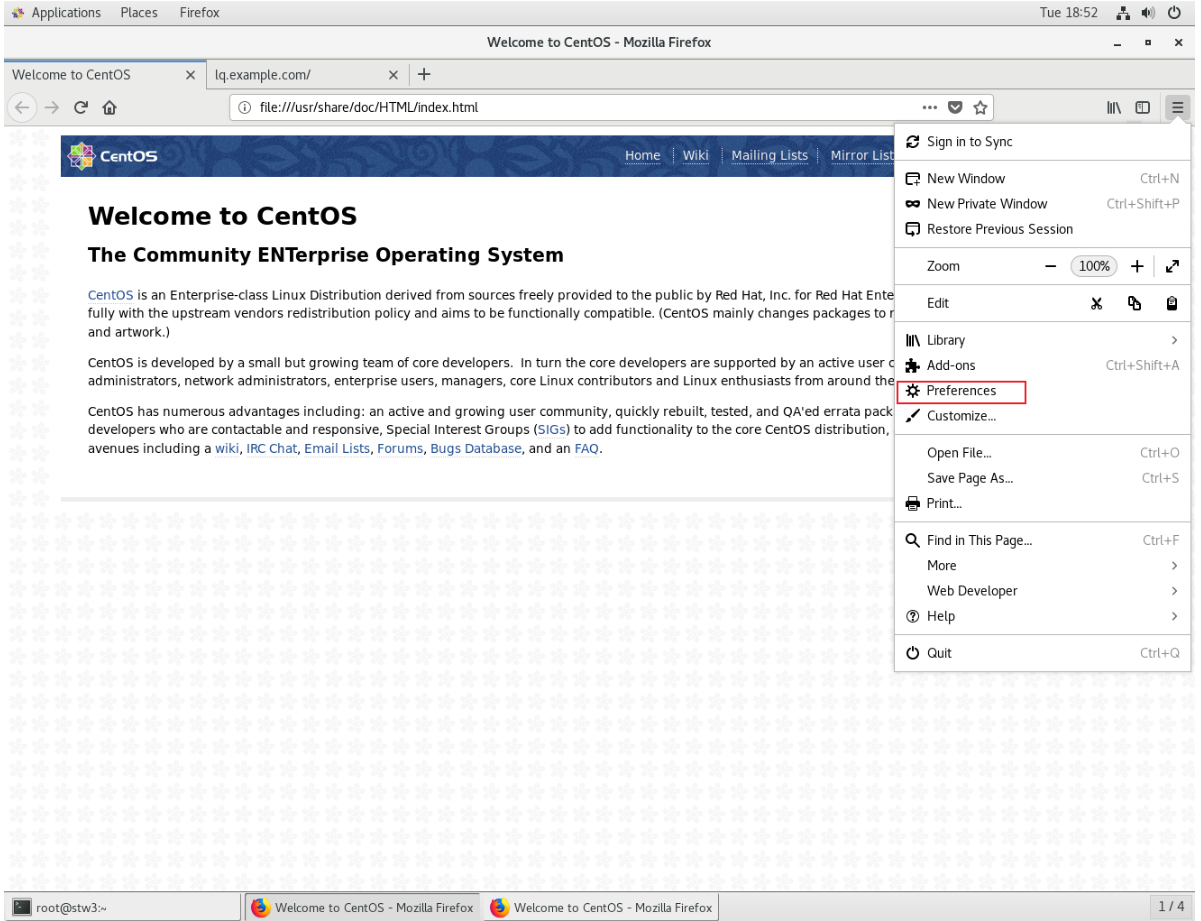Zoom in with the plus button
Image resolution: width=1201 pixels, height=921 pixels.
[x=1137, y=266]
